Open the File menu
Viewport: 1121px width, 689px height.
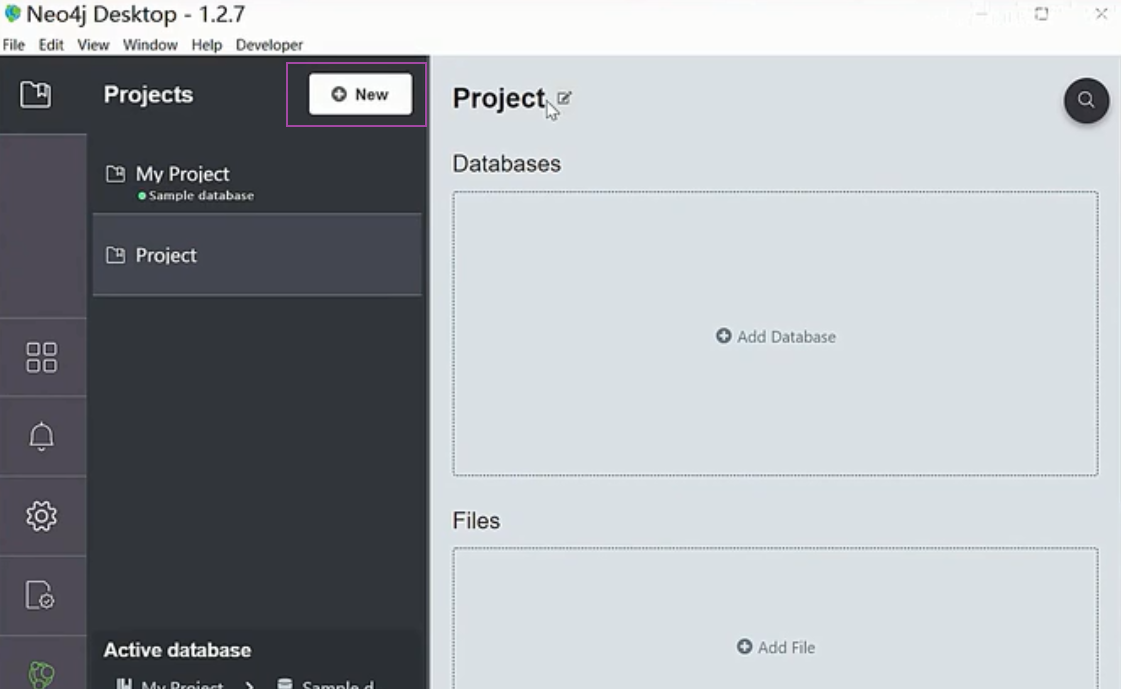tap(14, 45)
